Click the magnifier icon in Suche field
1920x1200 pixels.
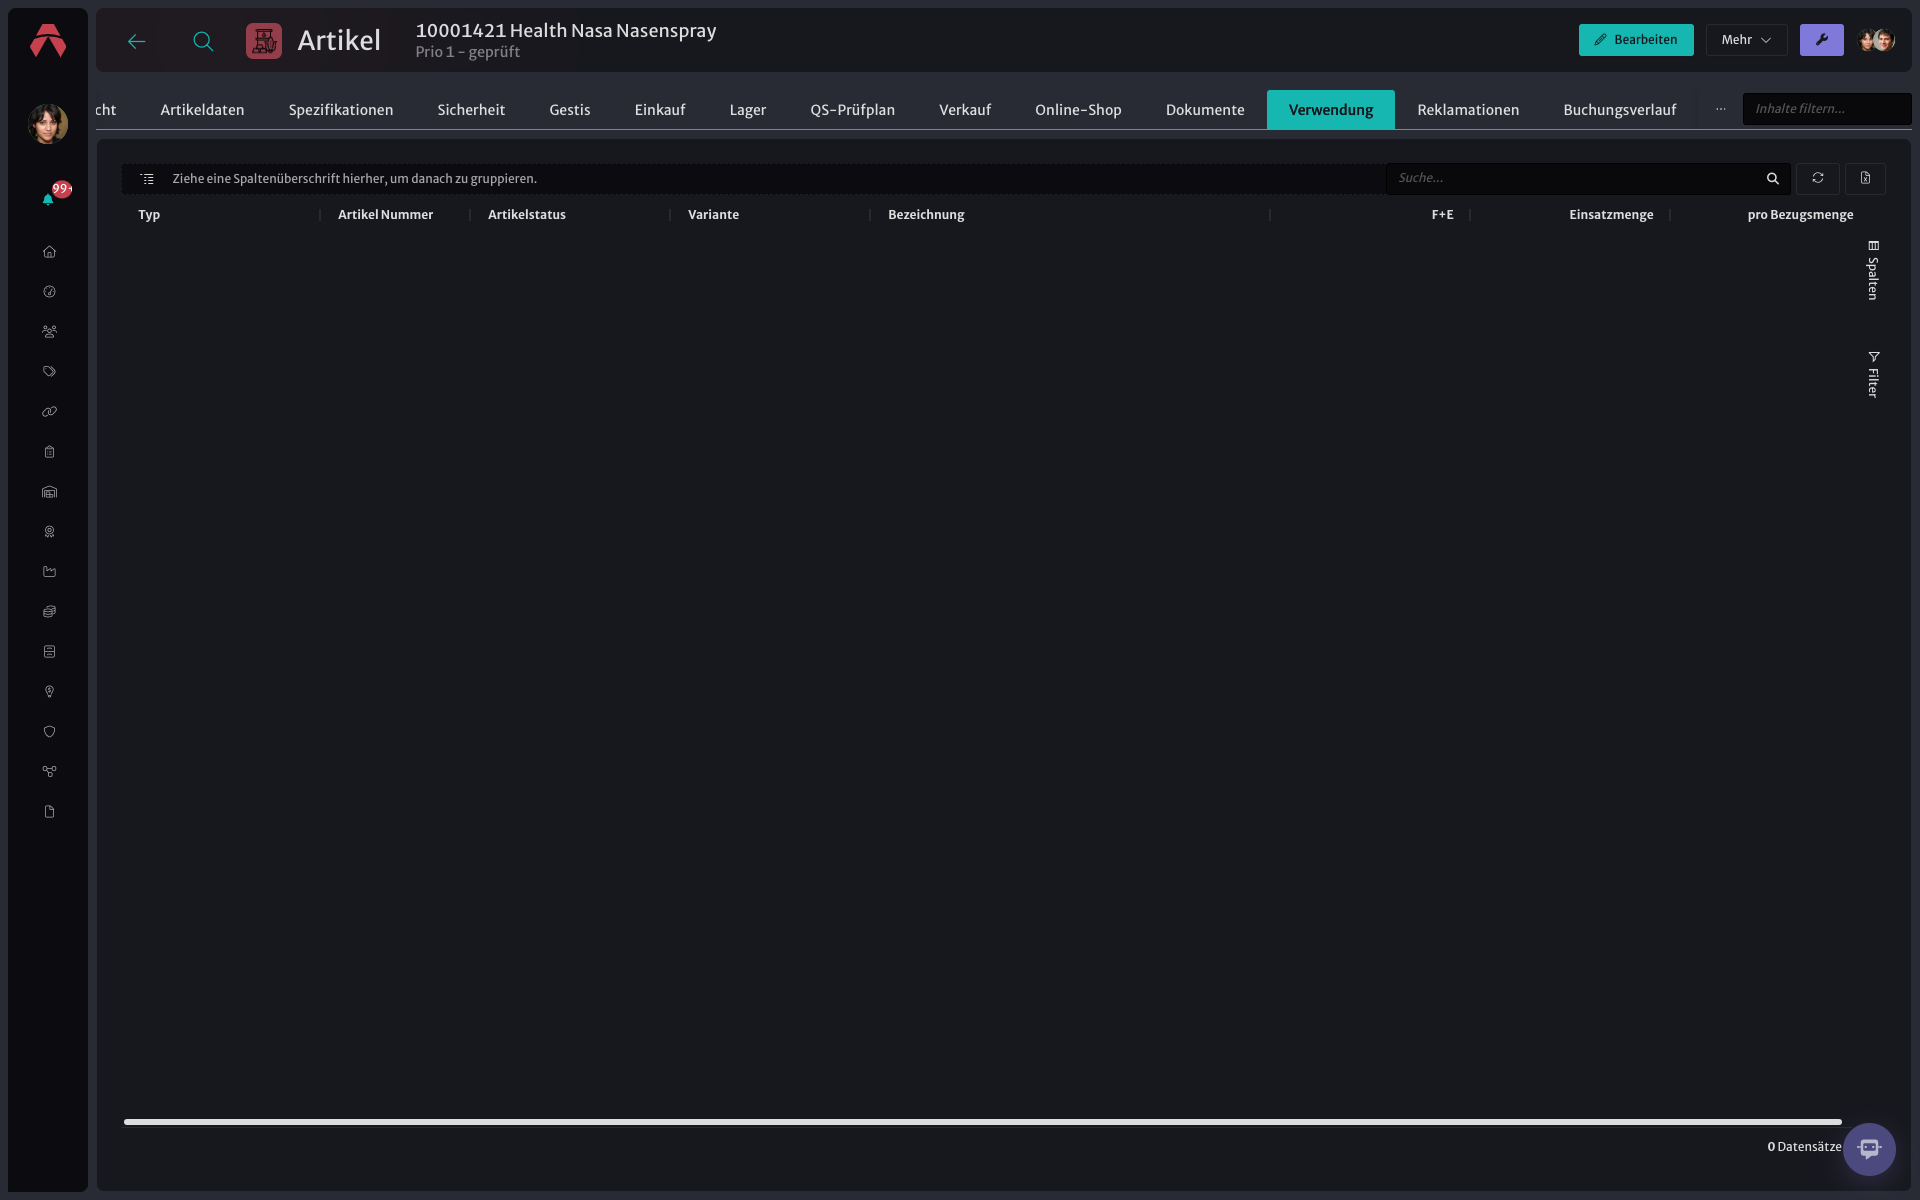coord(1772,178)
